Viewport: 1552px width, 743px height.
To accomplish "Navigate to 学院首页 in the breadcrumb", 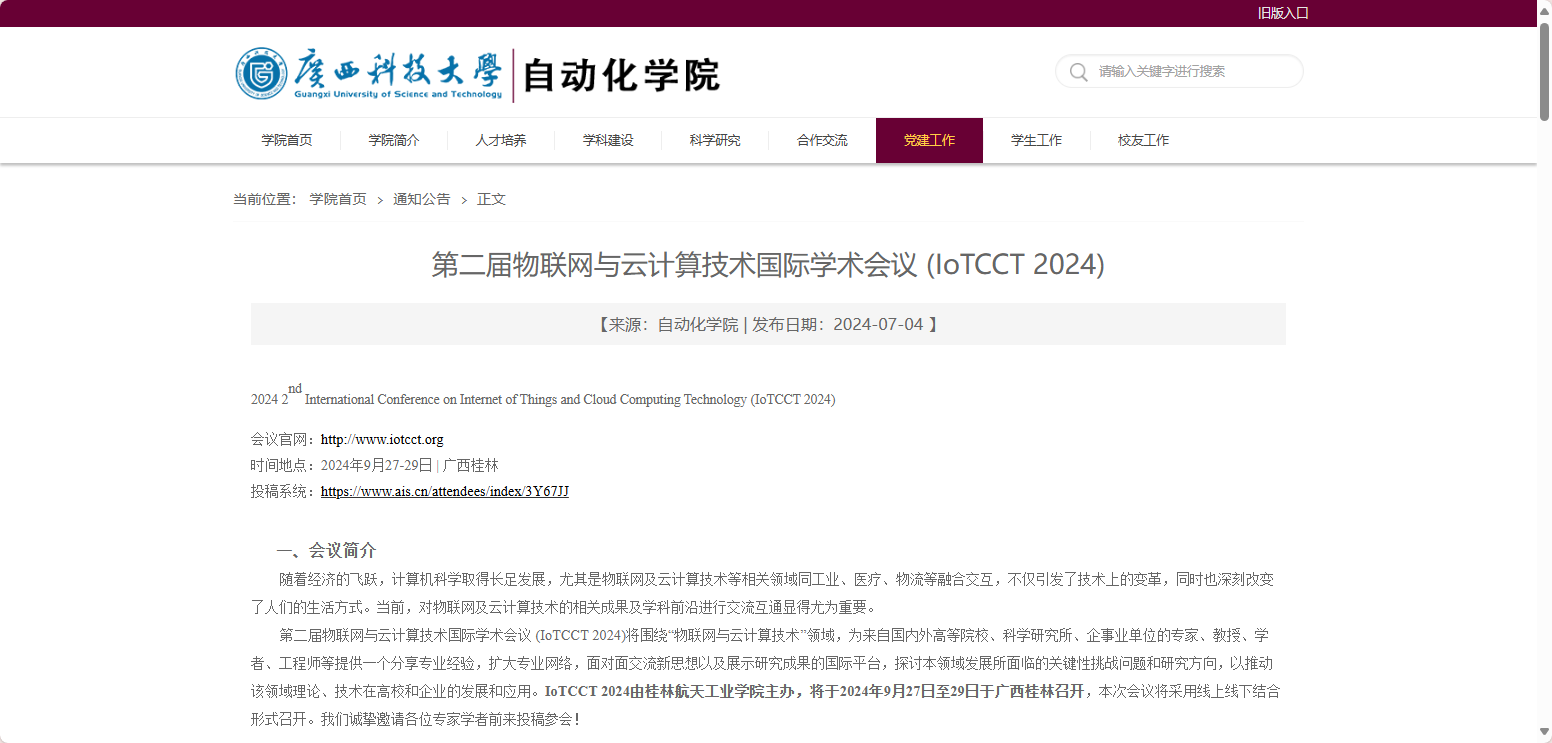I will click(336, 199).
